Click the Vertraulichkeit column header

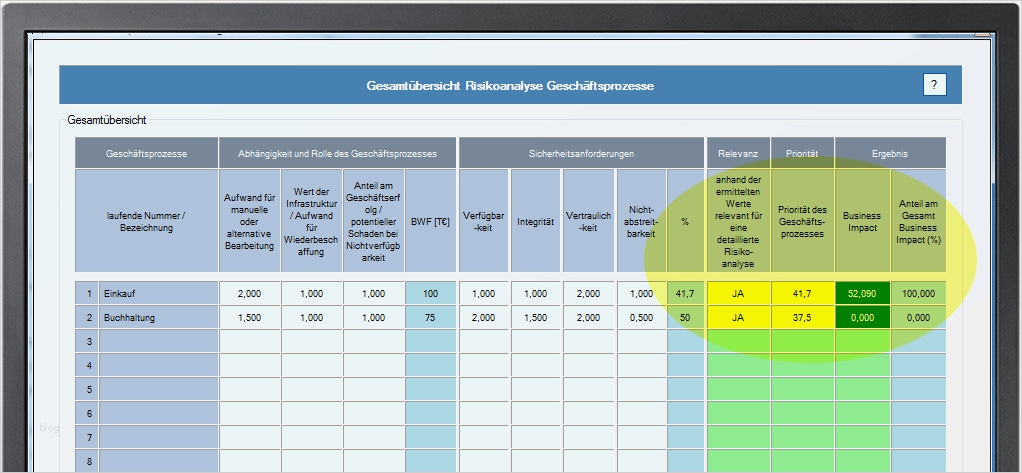point(589,221)
